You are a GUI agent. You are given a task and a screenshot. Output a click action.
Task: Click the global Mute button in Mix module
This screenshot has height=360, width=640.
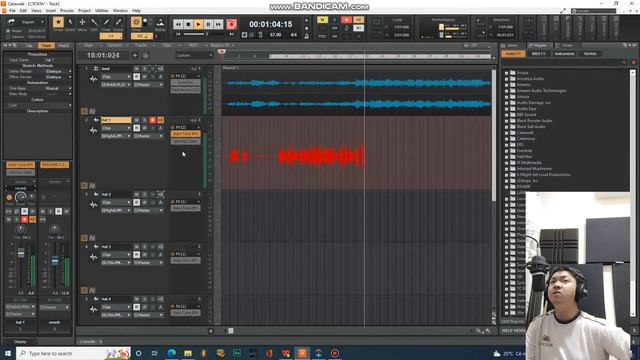322,20
